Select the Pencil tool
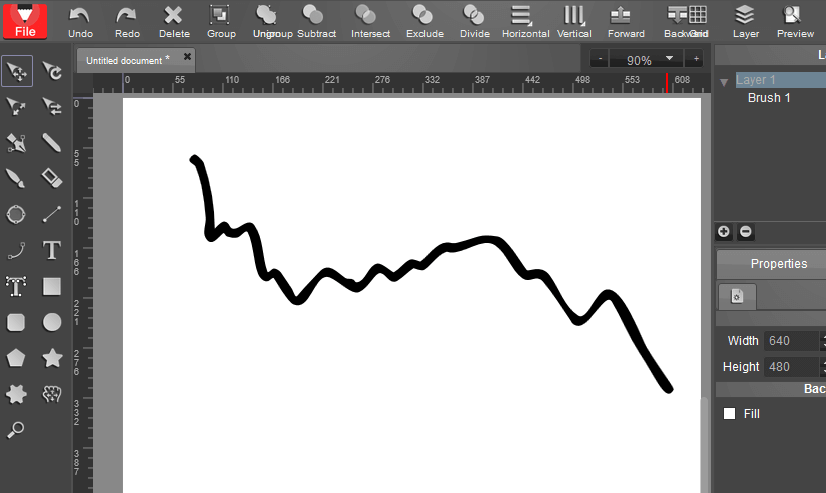Screen dimensions: 826x493 [52, 143]
